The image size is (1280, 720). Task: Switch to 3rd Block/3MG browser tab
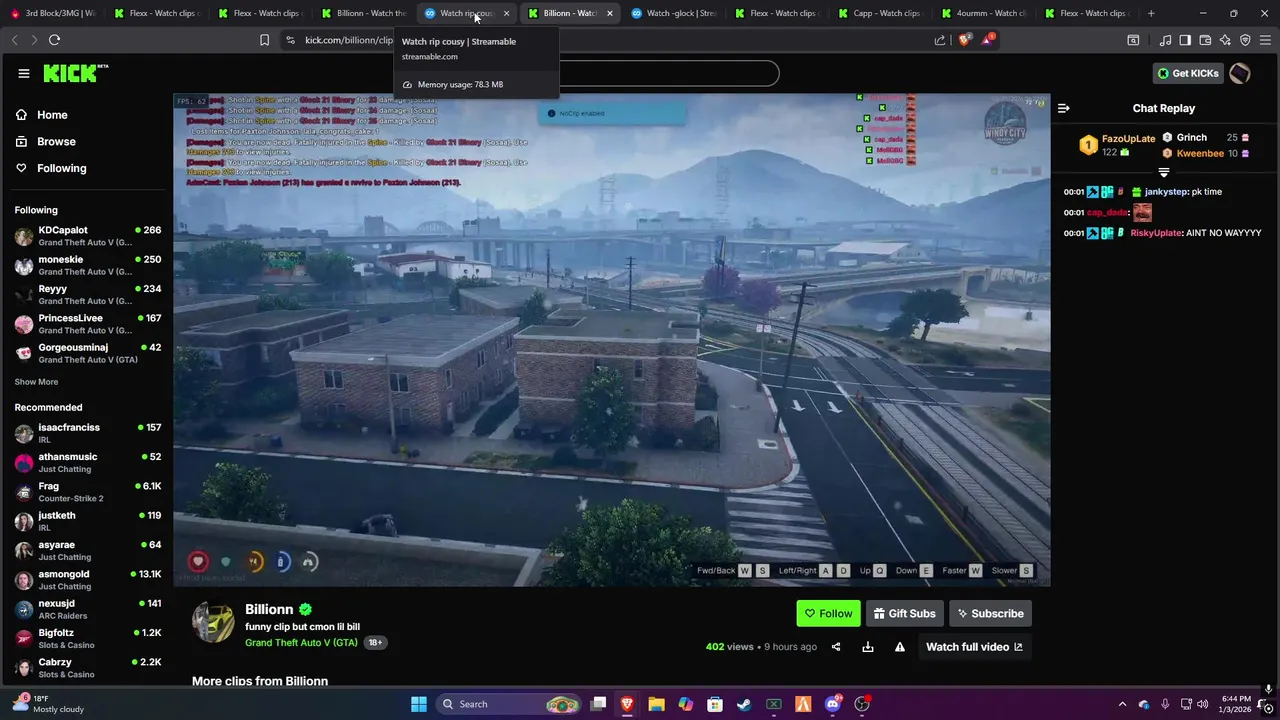point(53,13)
